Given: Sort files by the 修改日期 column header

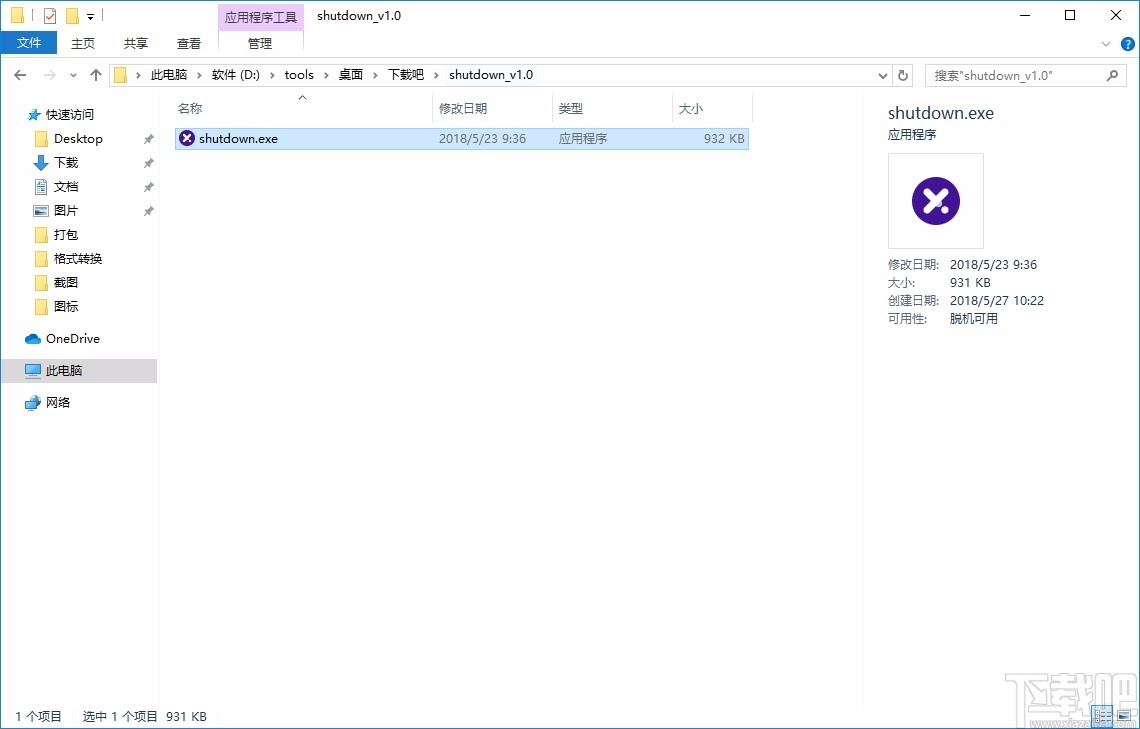Looking at the screenshot, I should click(466, 108).
